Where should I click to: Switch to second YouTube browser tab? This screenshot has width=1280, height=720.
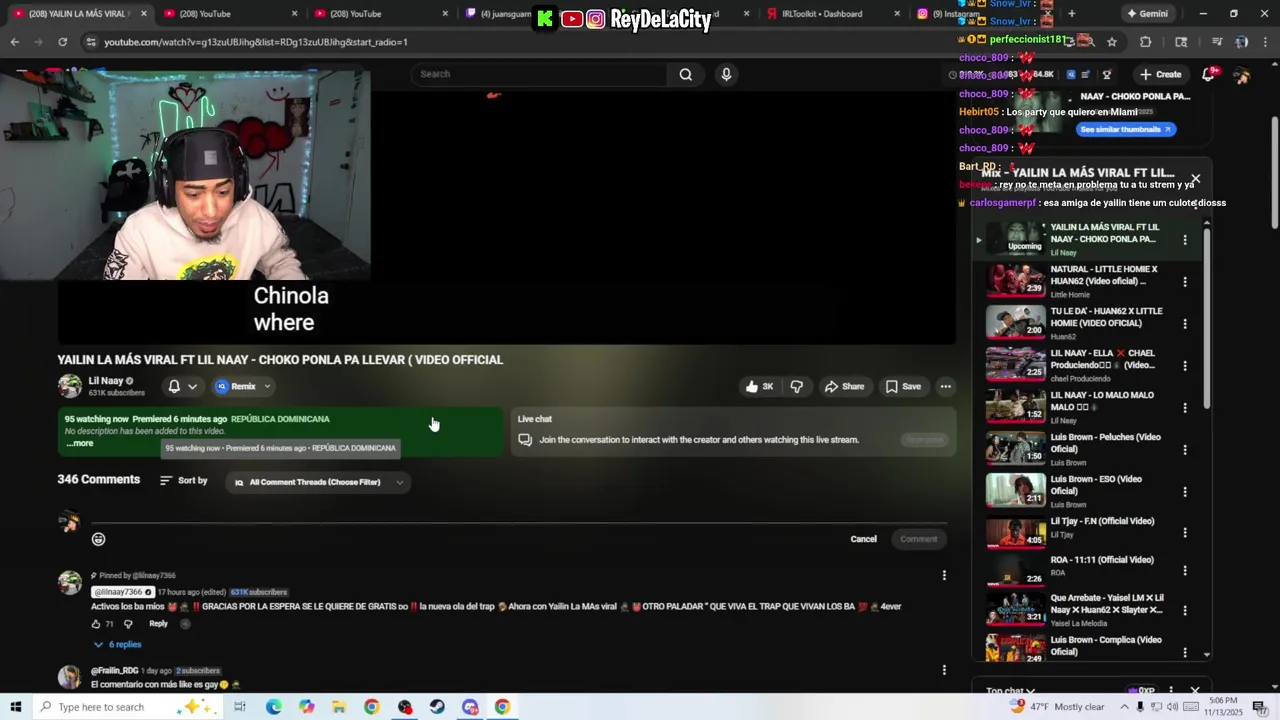pos(230,14)
